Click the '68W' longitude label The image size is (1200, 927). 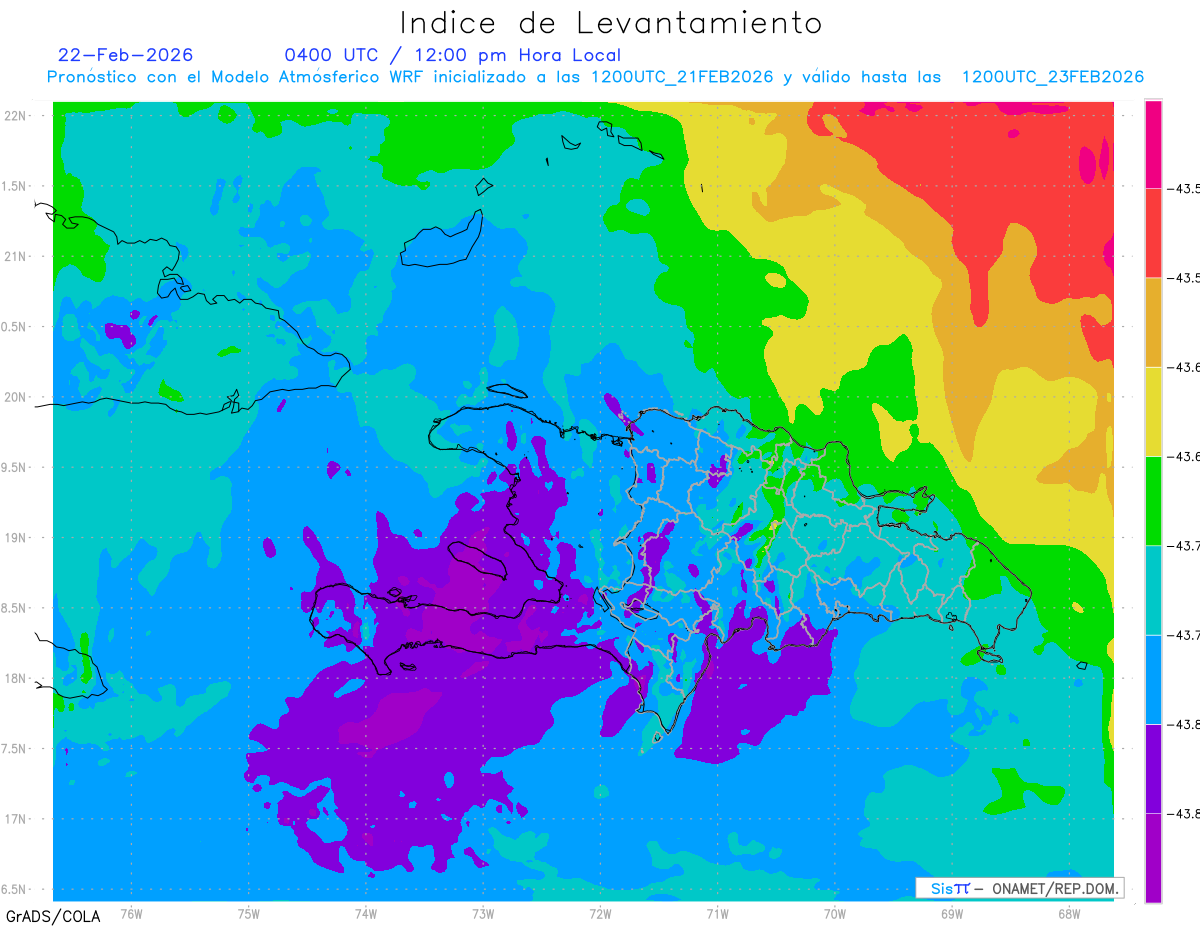[x=1069, y=913]
